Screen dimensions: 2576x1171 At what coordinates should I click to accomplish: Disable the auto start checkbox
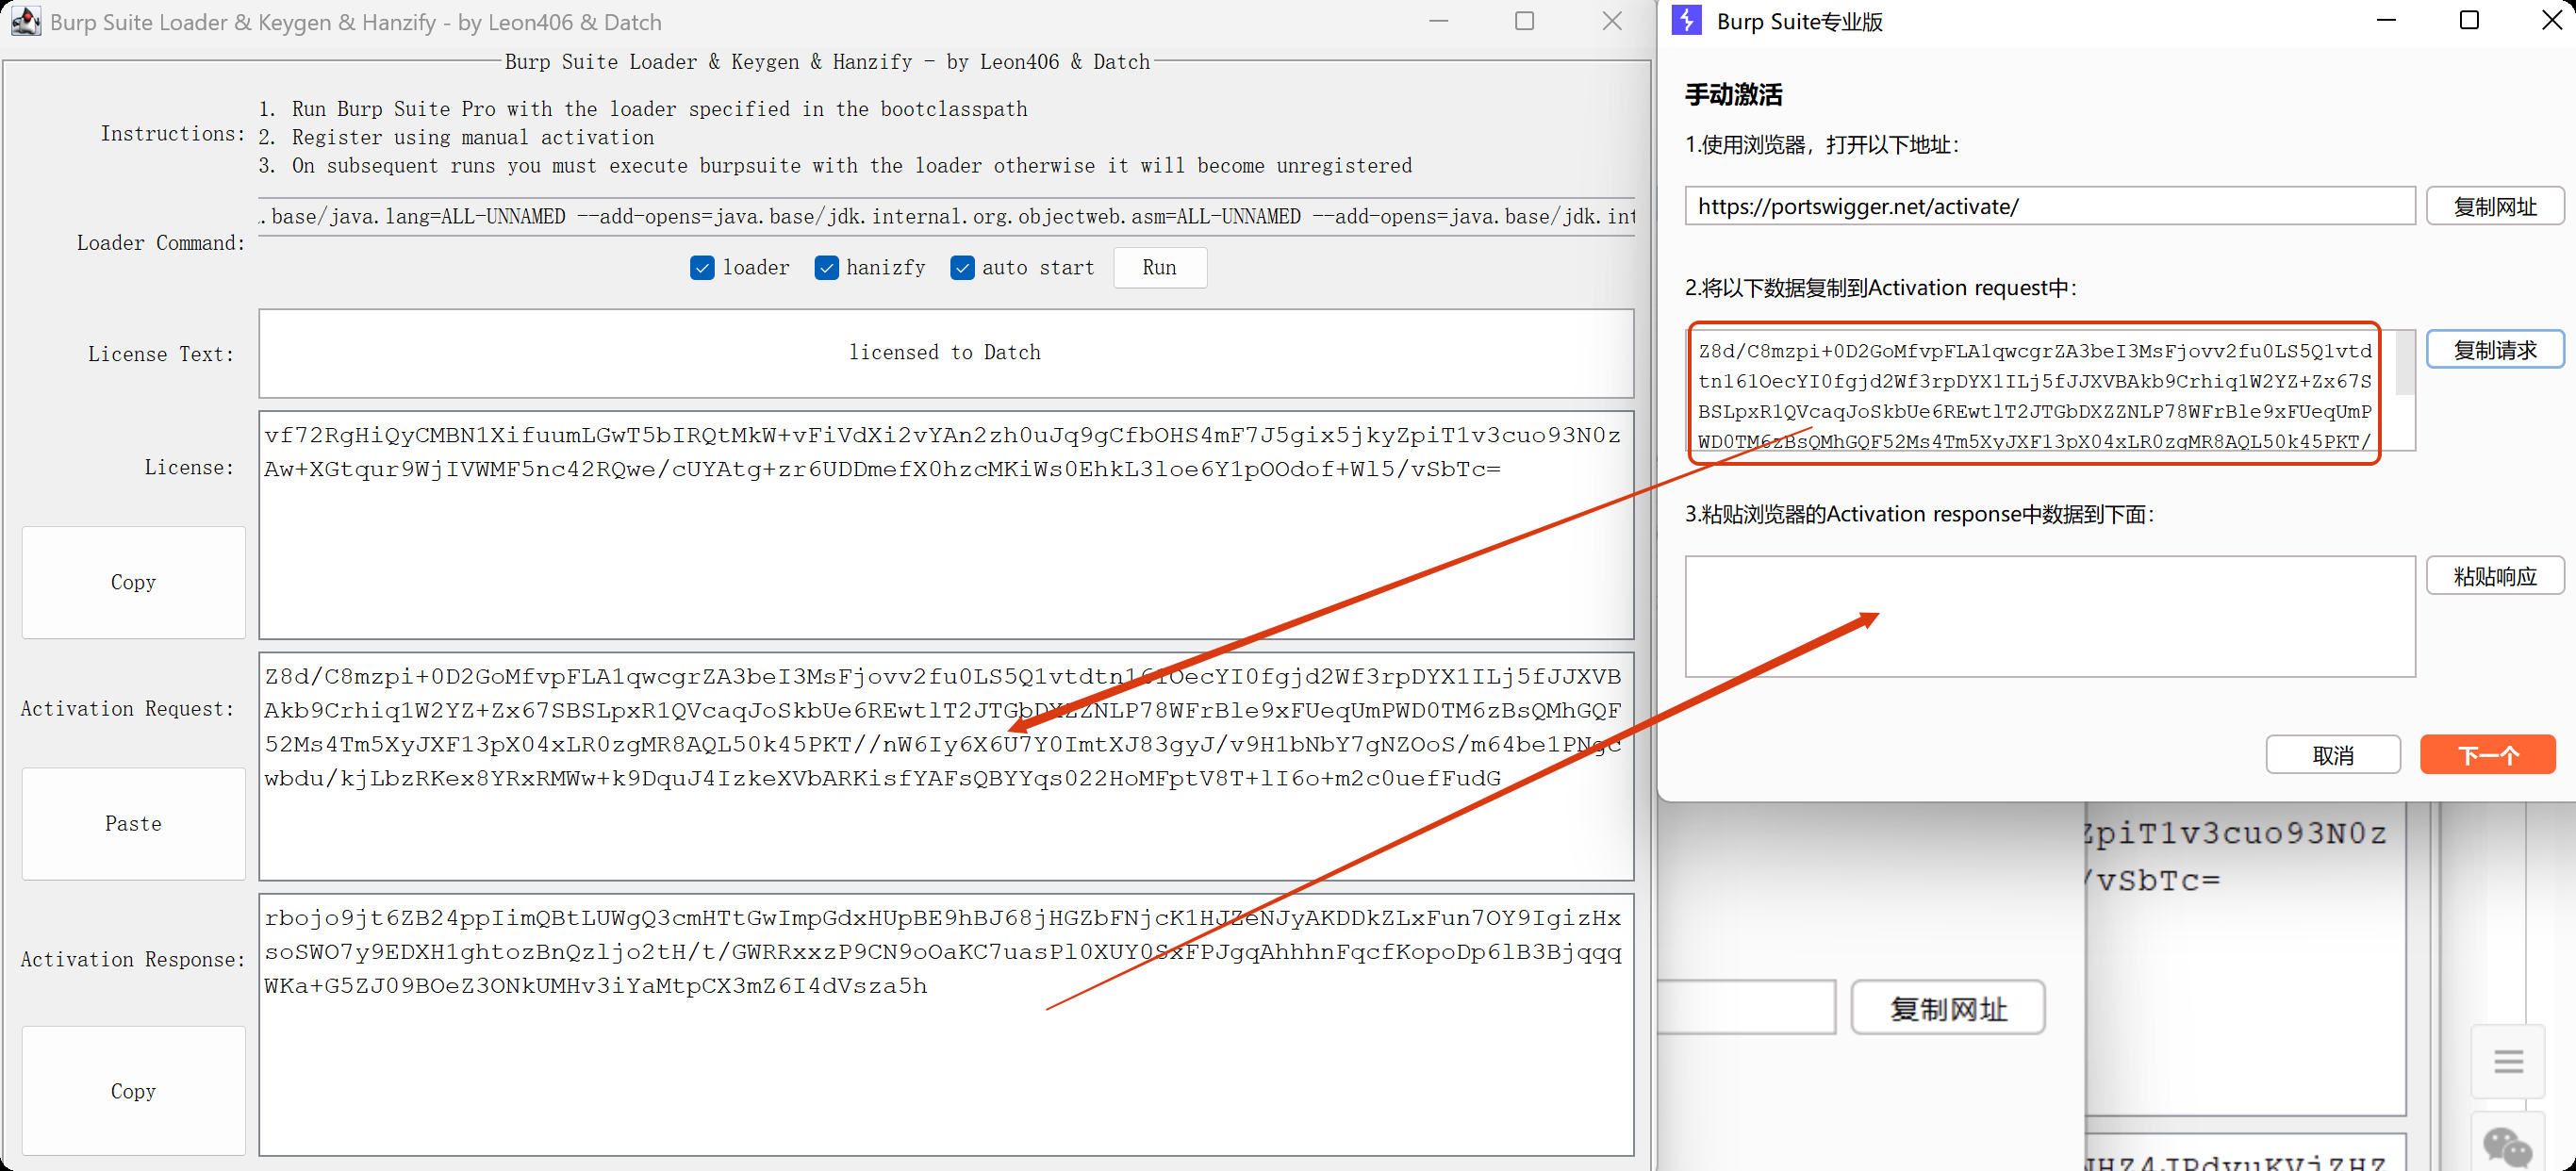[962, 268]
